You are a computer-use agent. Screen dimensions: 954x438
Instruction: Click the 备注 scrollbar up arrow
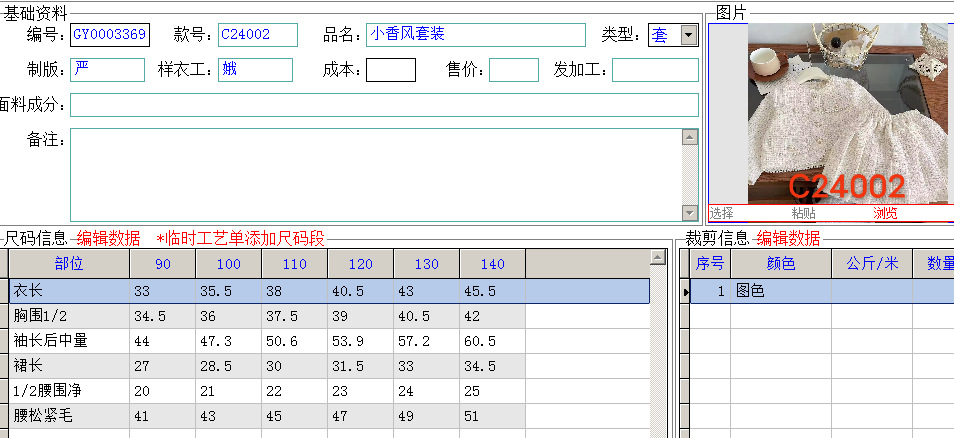(x=690, y=137)
